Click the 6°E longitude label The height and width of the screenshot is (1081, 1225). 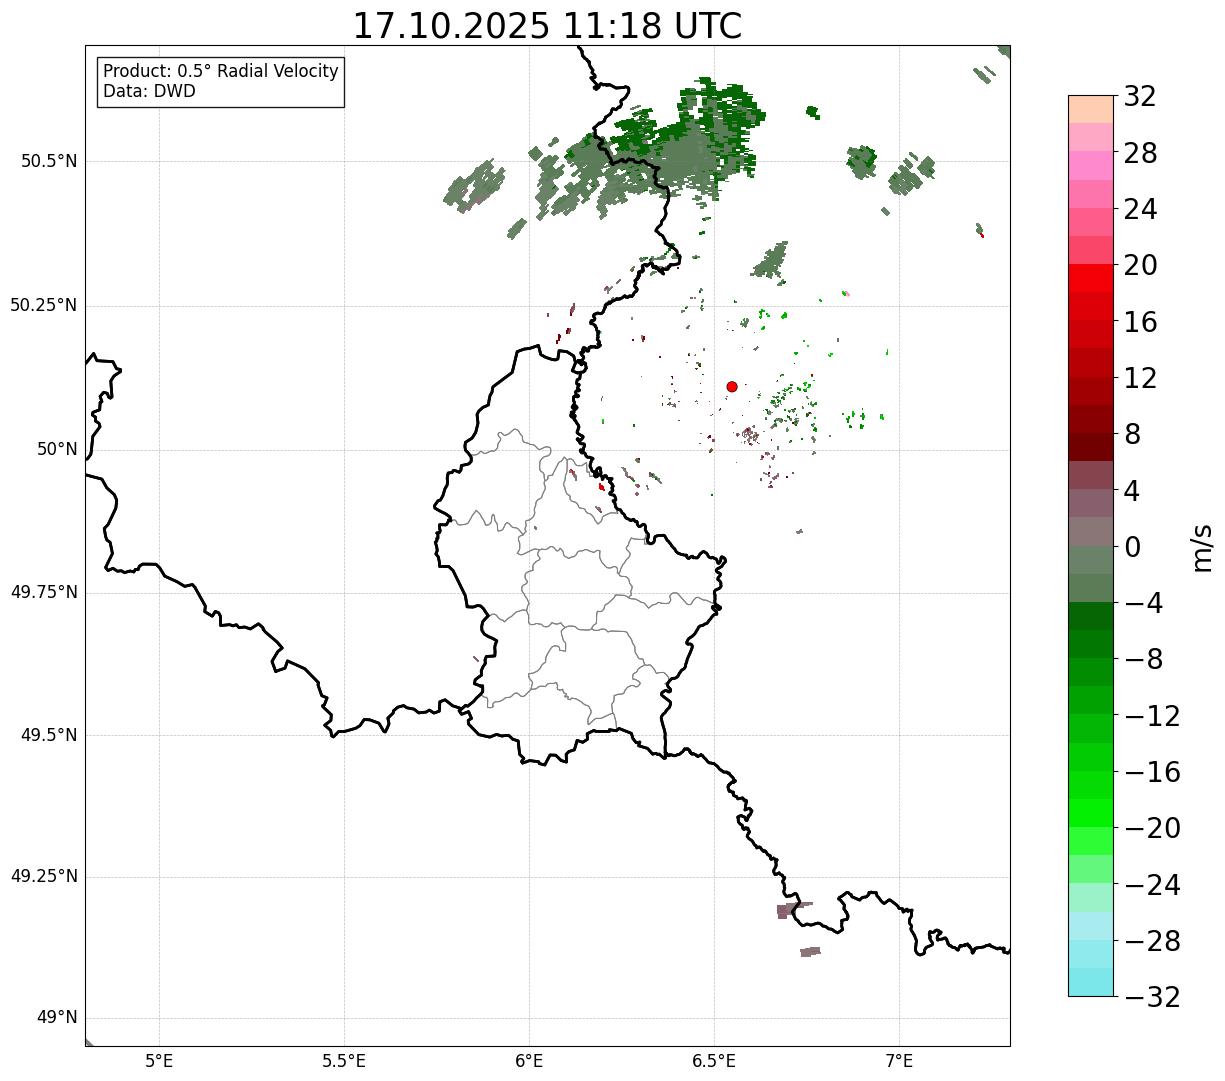(x=529, y=1061)
